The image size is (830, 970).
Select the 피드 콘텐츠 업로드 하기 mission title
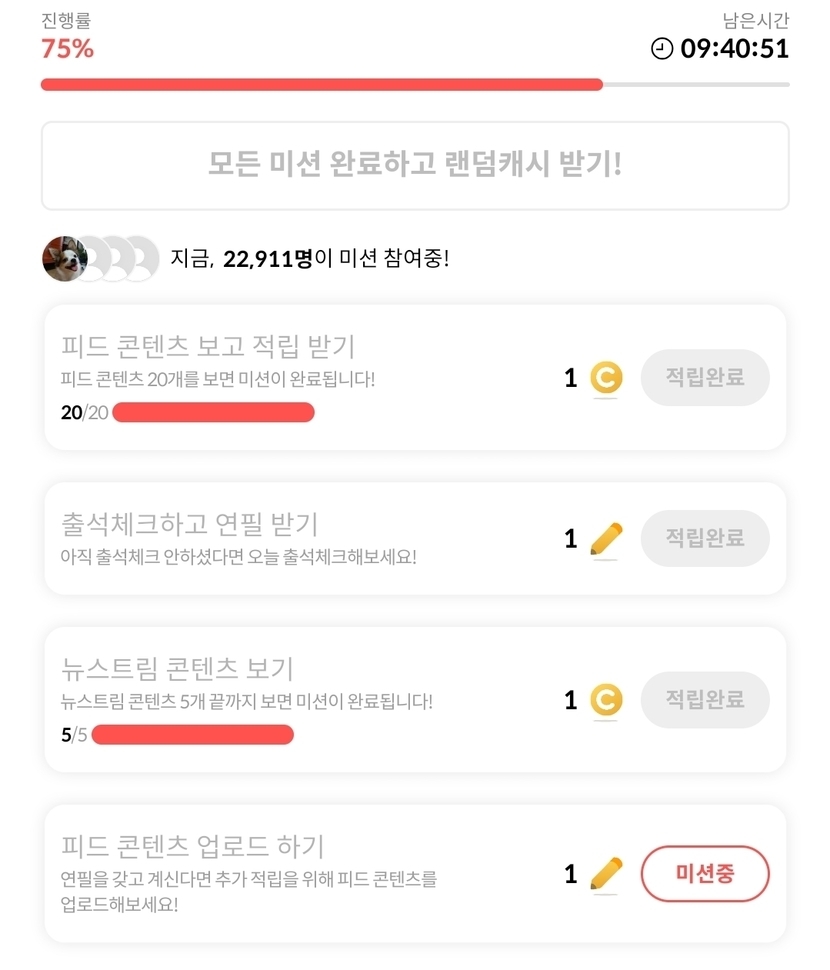pyautogui.click(x=193, y=846)
